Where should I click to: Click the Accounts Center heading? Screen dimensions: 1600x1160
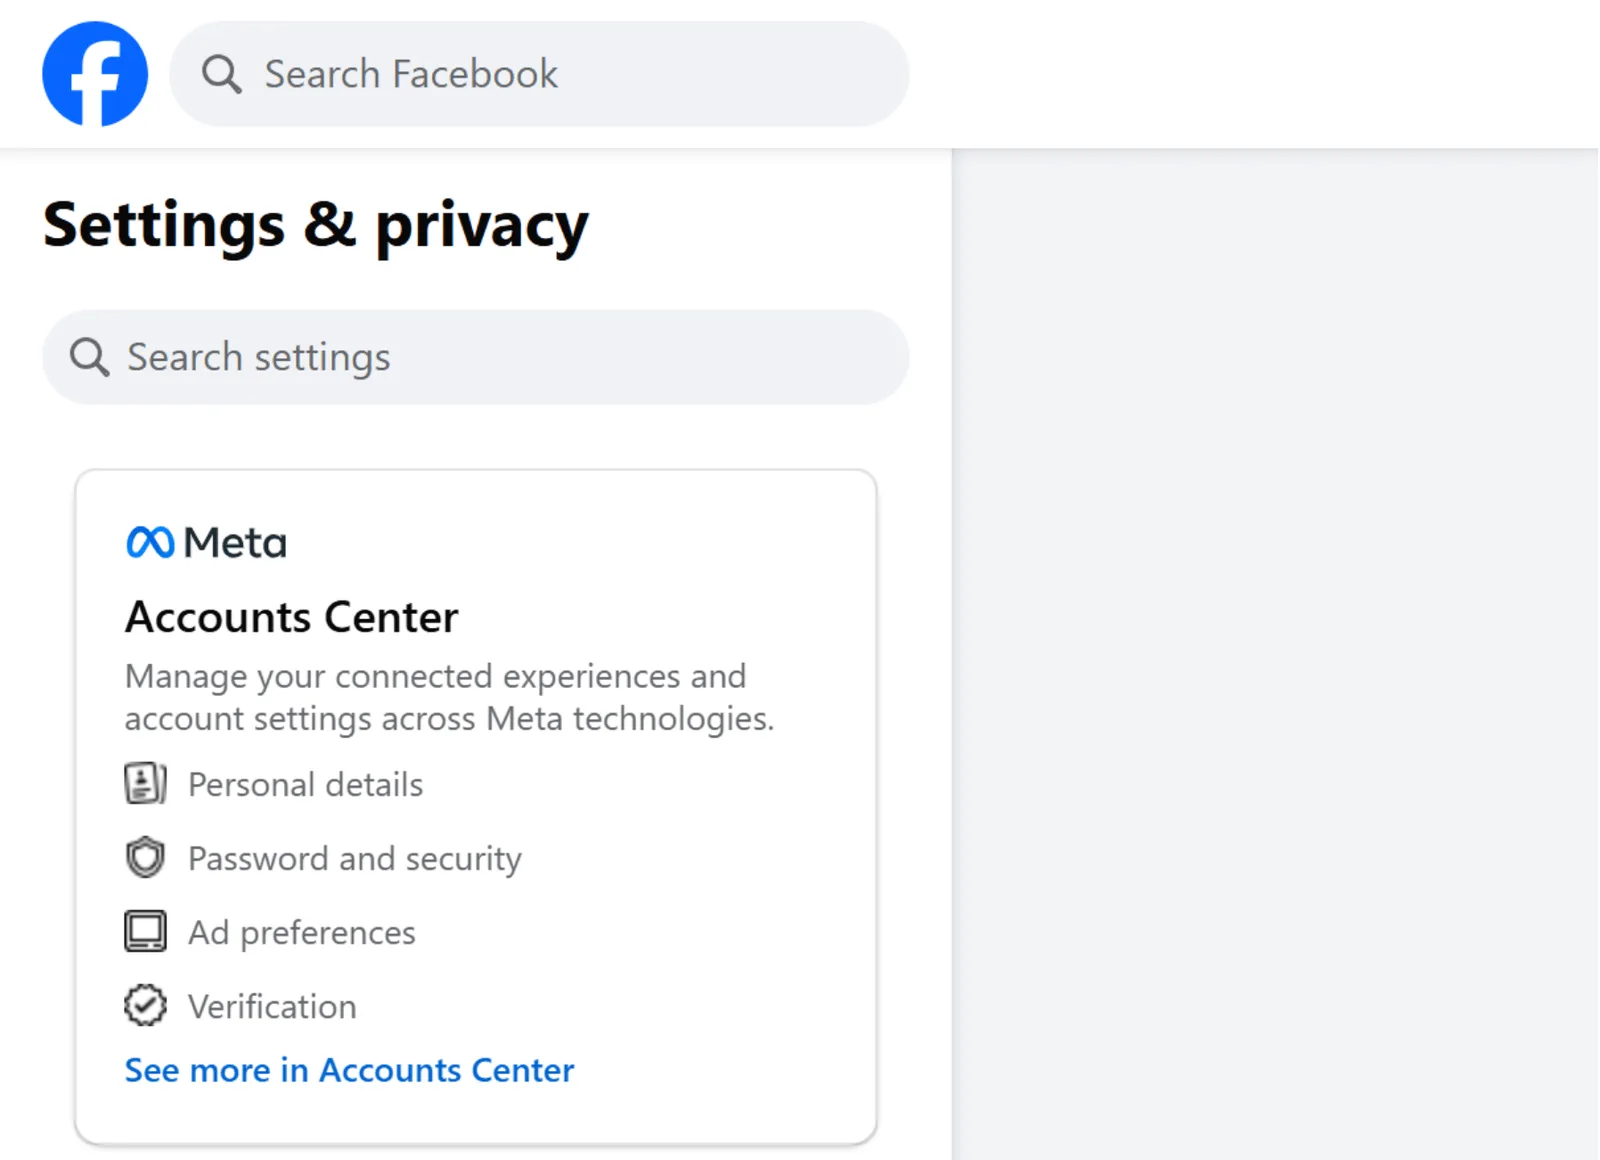click(291, 617)
